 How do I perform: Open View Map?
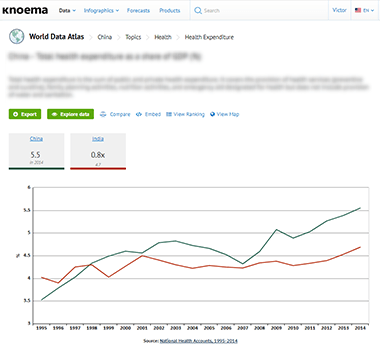(x=228, y=114)
